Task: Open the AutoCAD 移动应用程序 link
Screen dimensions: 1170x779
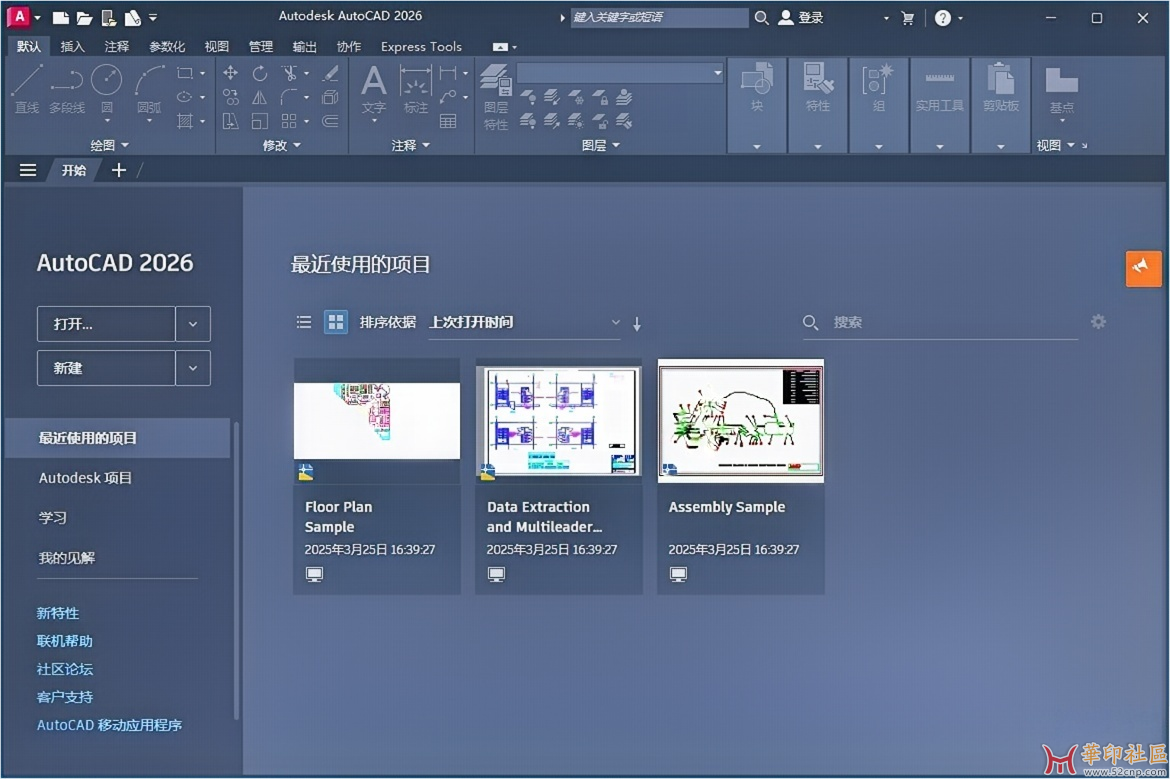Action: [109, 725]
